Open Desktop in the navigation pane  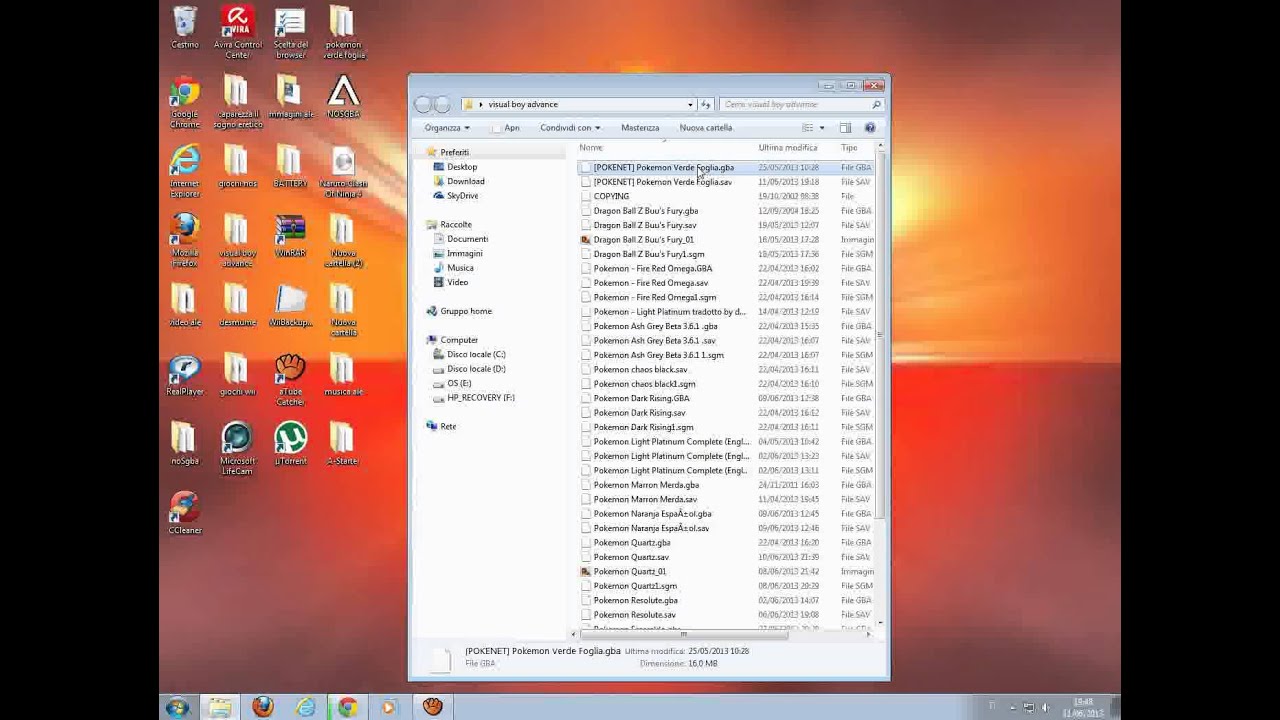pos(461,167)
